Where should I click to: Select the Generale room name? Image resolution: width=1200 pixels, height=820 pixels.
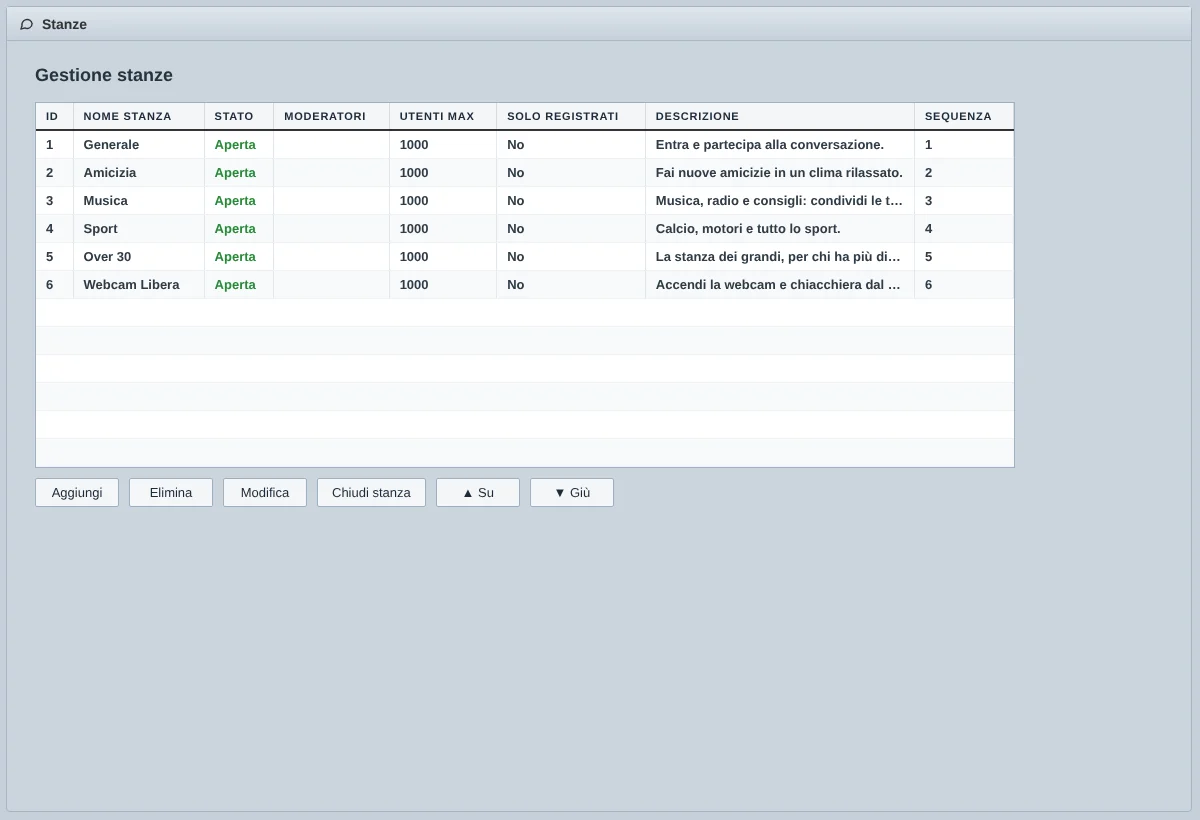click(111, 145)
